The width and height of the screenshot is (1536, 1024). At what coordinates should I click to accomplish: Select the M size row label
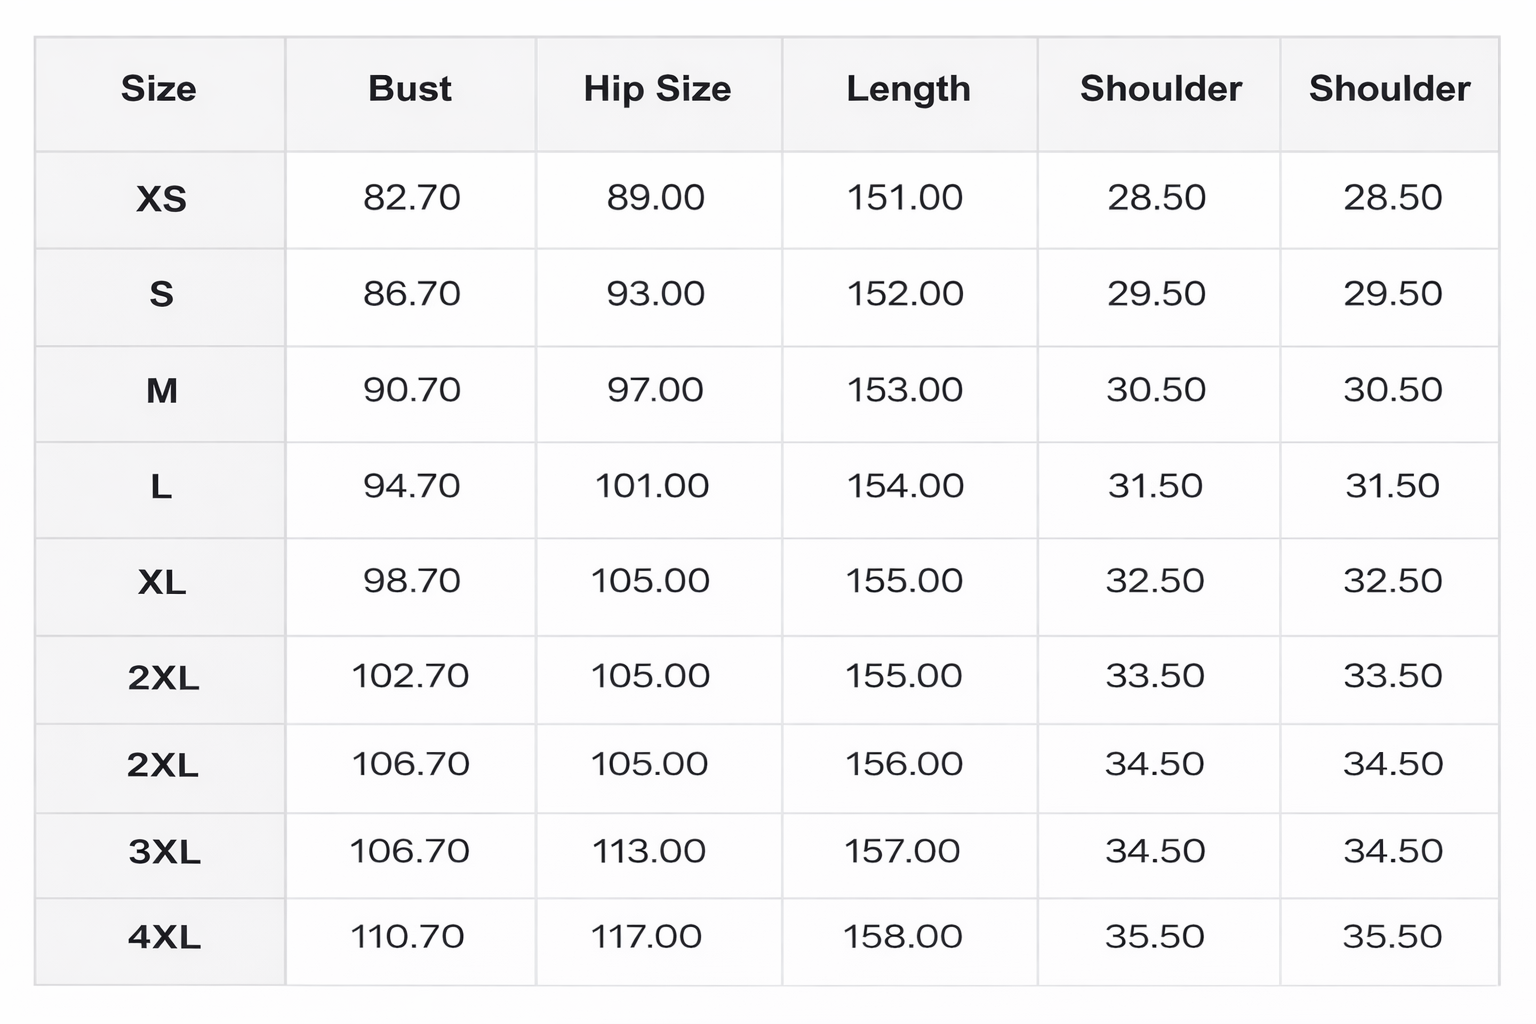click(x=161, y=390)
